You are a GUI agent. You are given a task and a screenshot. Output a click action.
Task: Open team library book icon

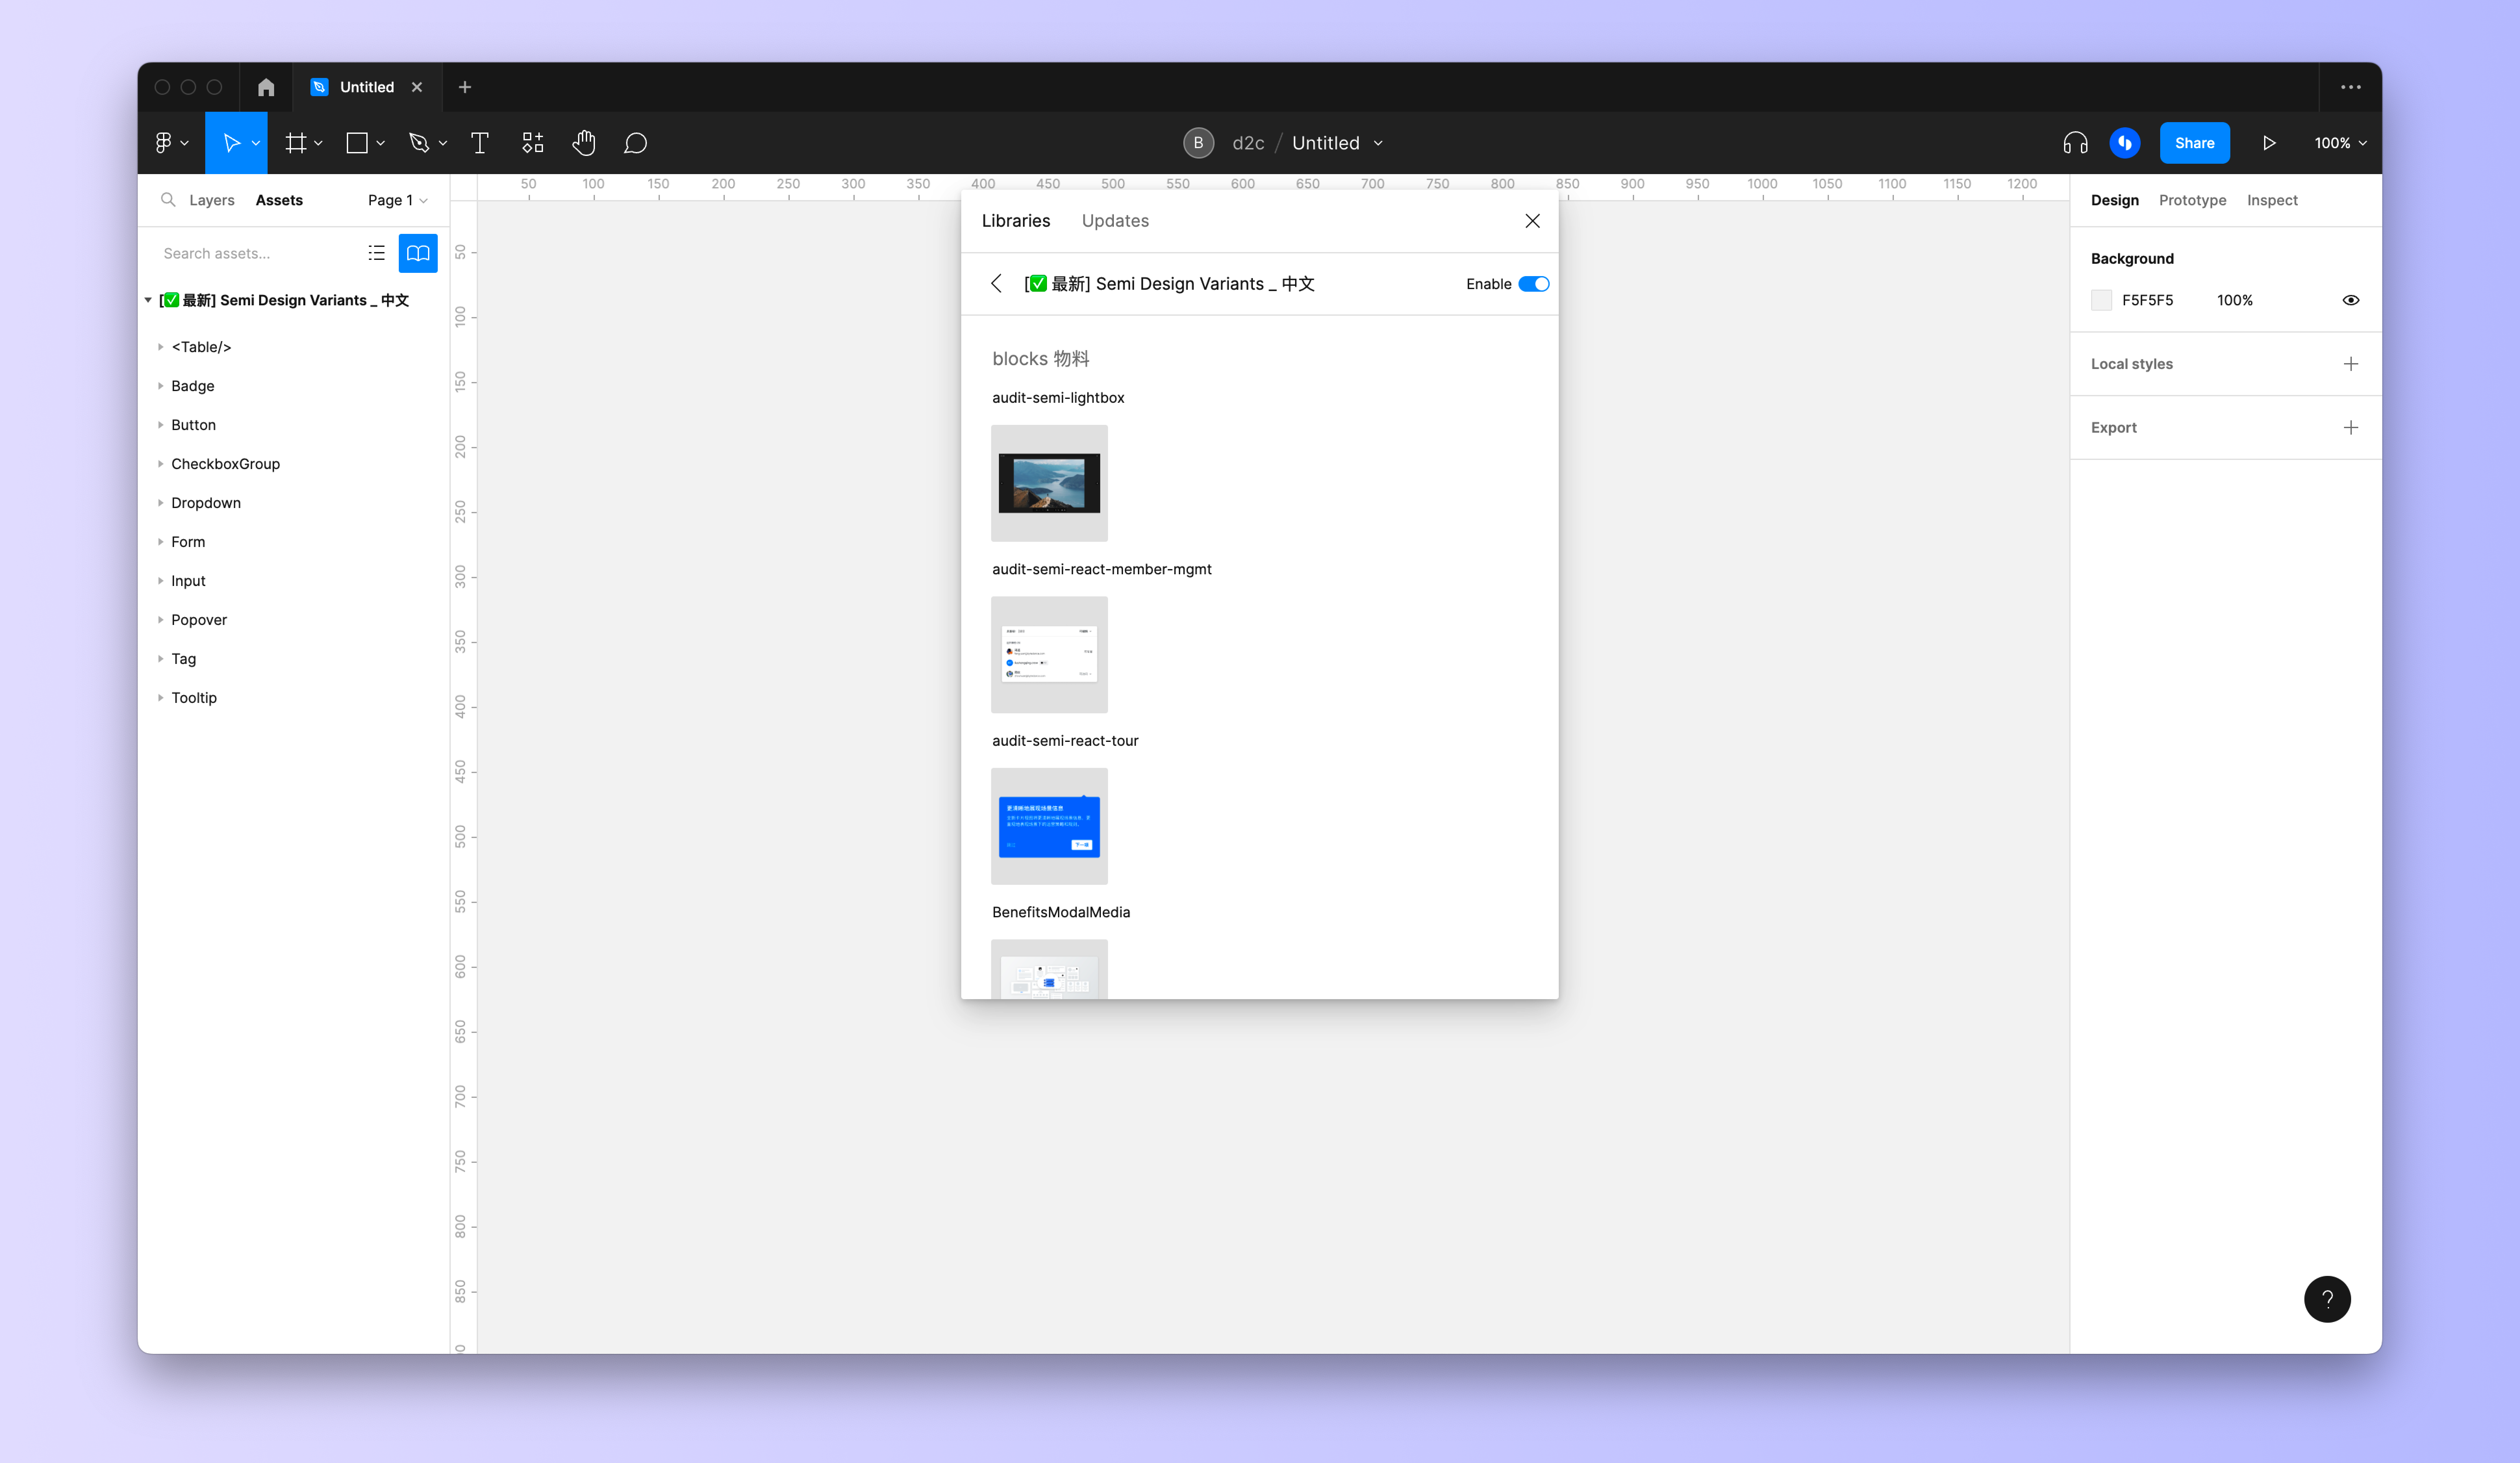point(418,253)
